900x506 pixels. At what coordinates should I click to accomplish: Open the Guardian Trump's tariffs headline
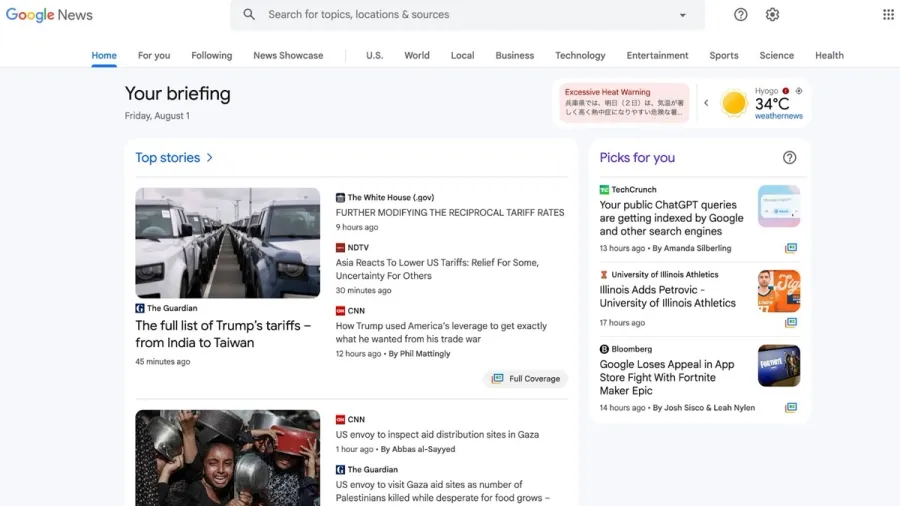pos(223,334)
